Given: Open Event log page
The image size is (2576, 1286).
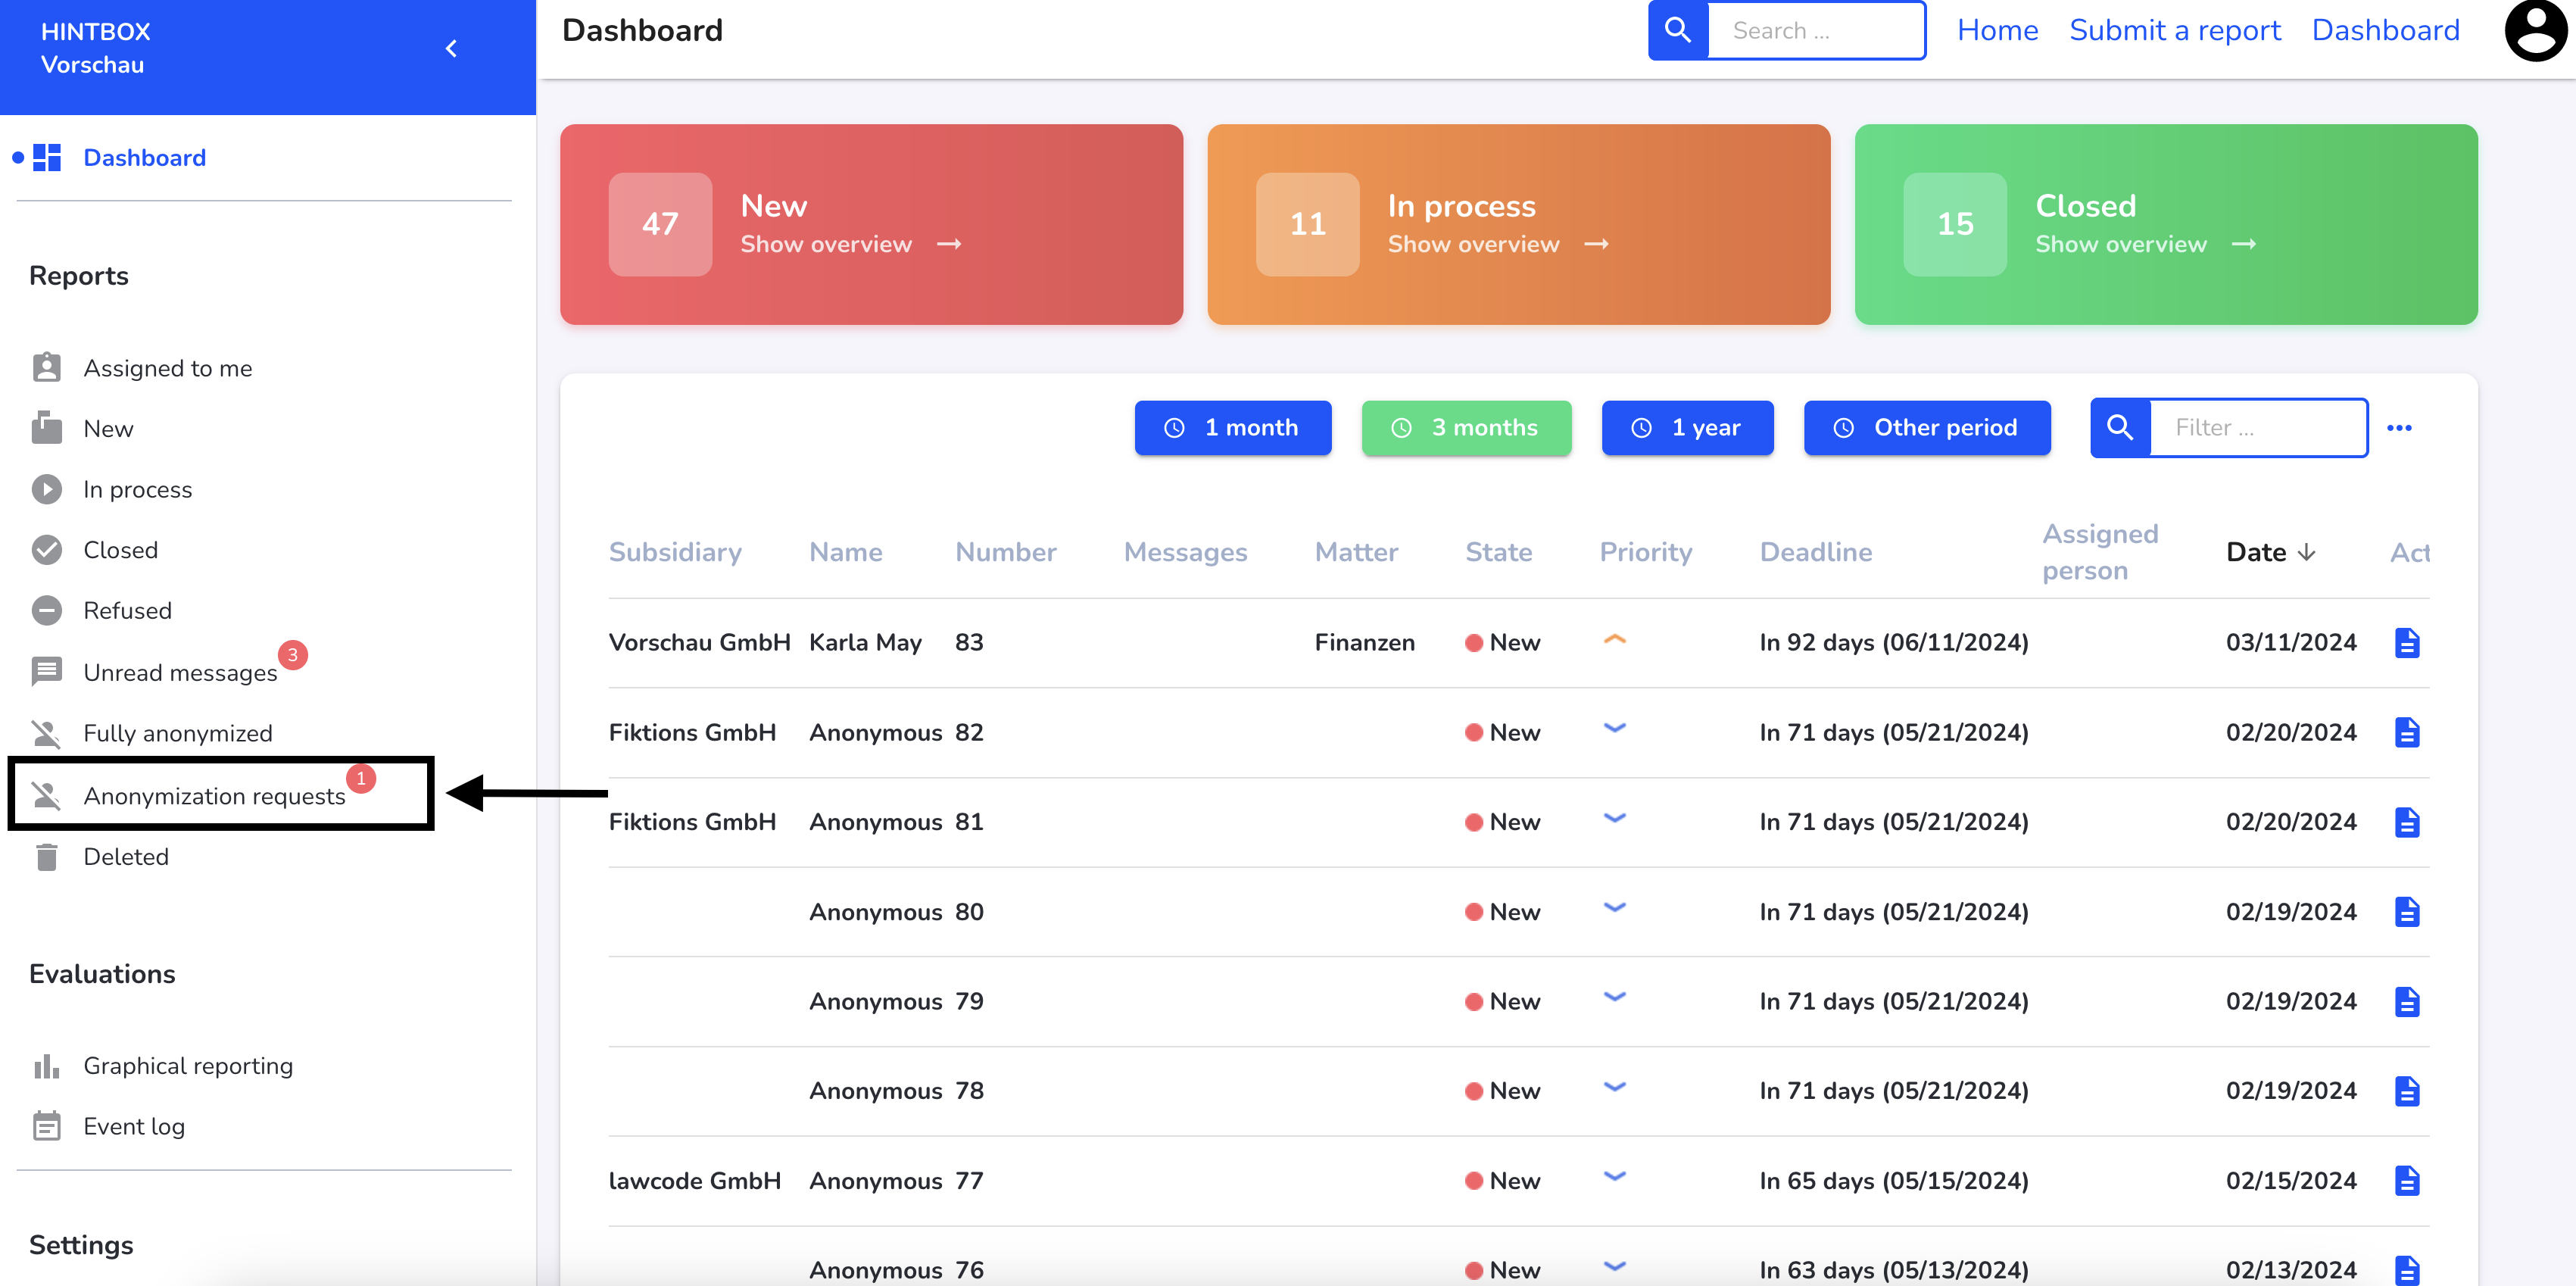Looking at the screenshot, I should (x=134, y=1126).
